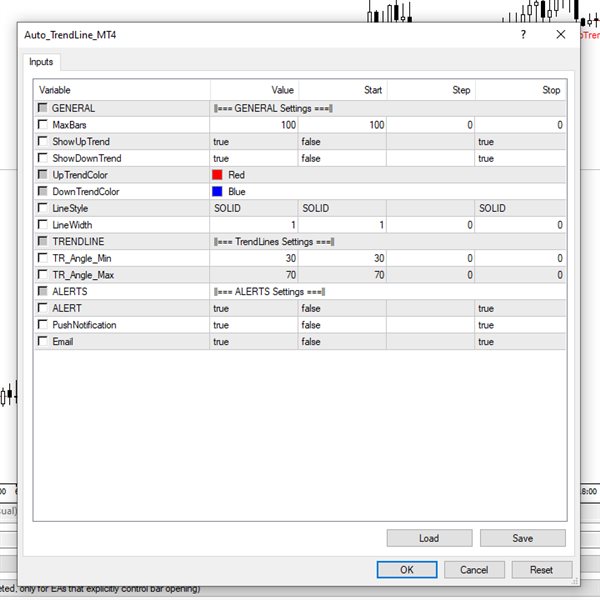Cancel the indicator settings dialog

coord(474,570)
